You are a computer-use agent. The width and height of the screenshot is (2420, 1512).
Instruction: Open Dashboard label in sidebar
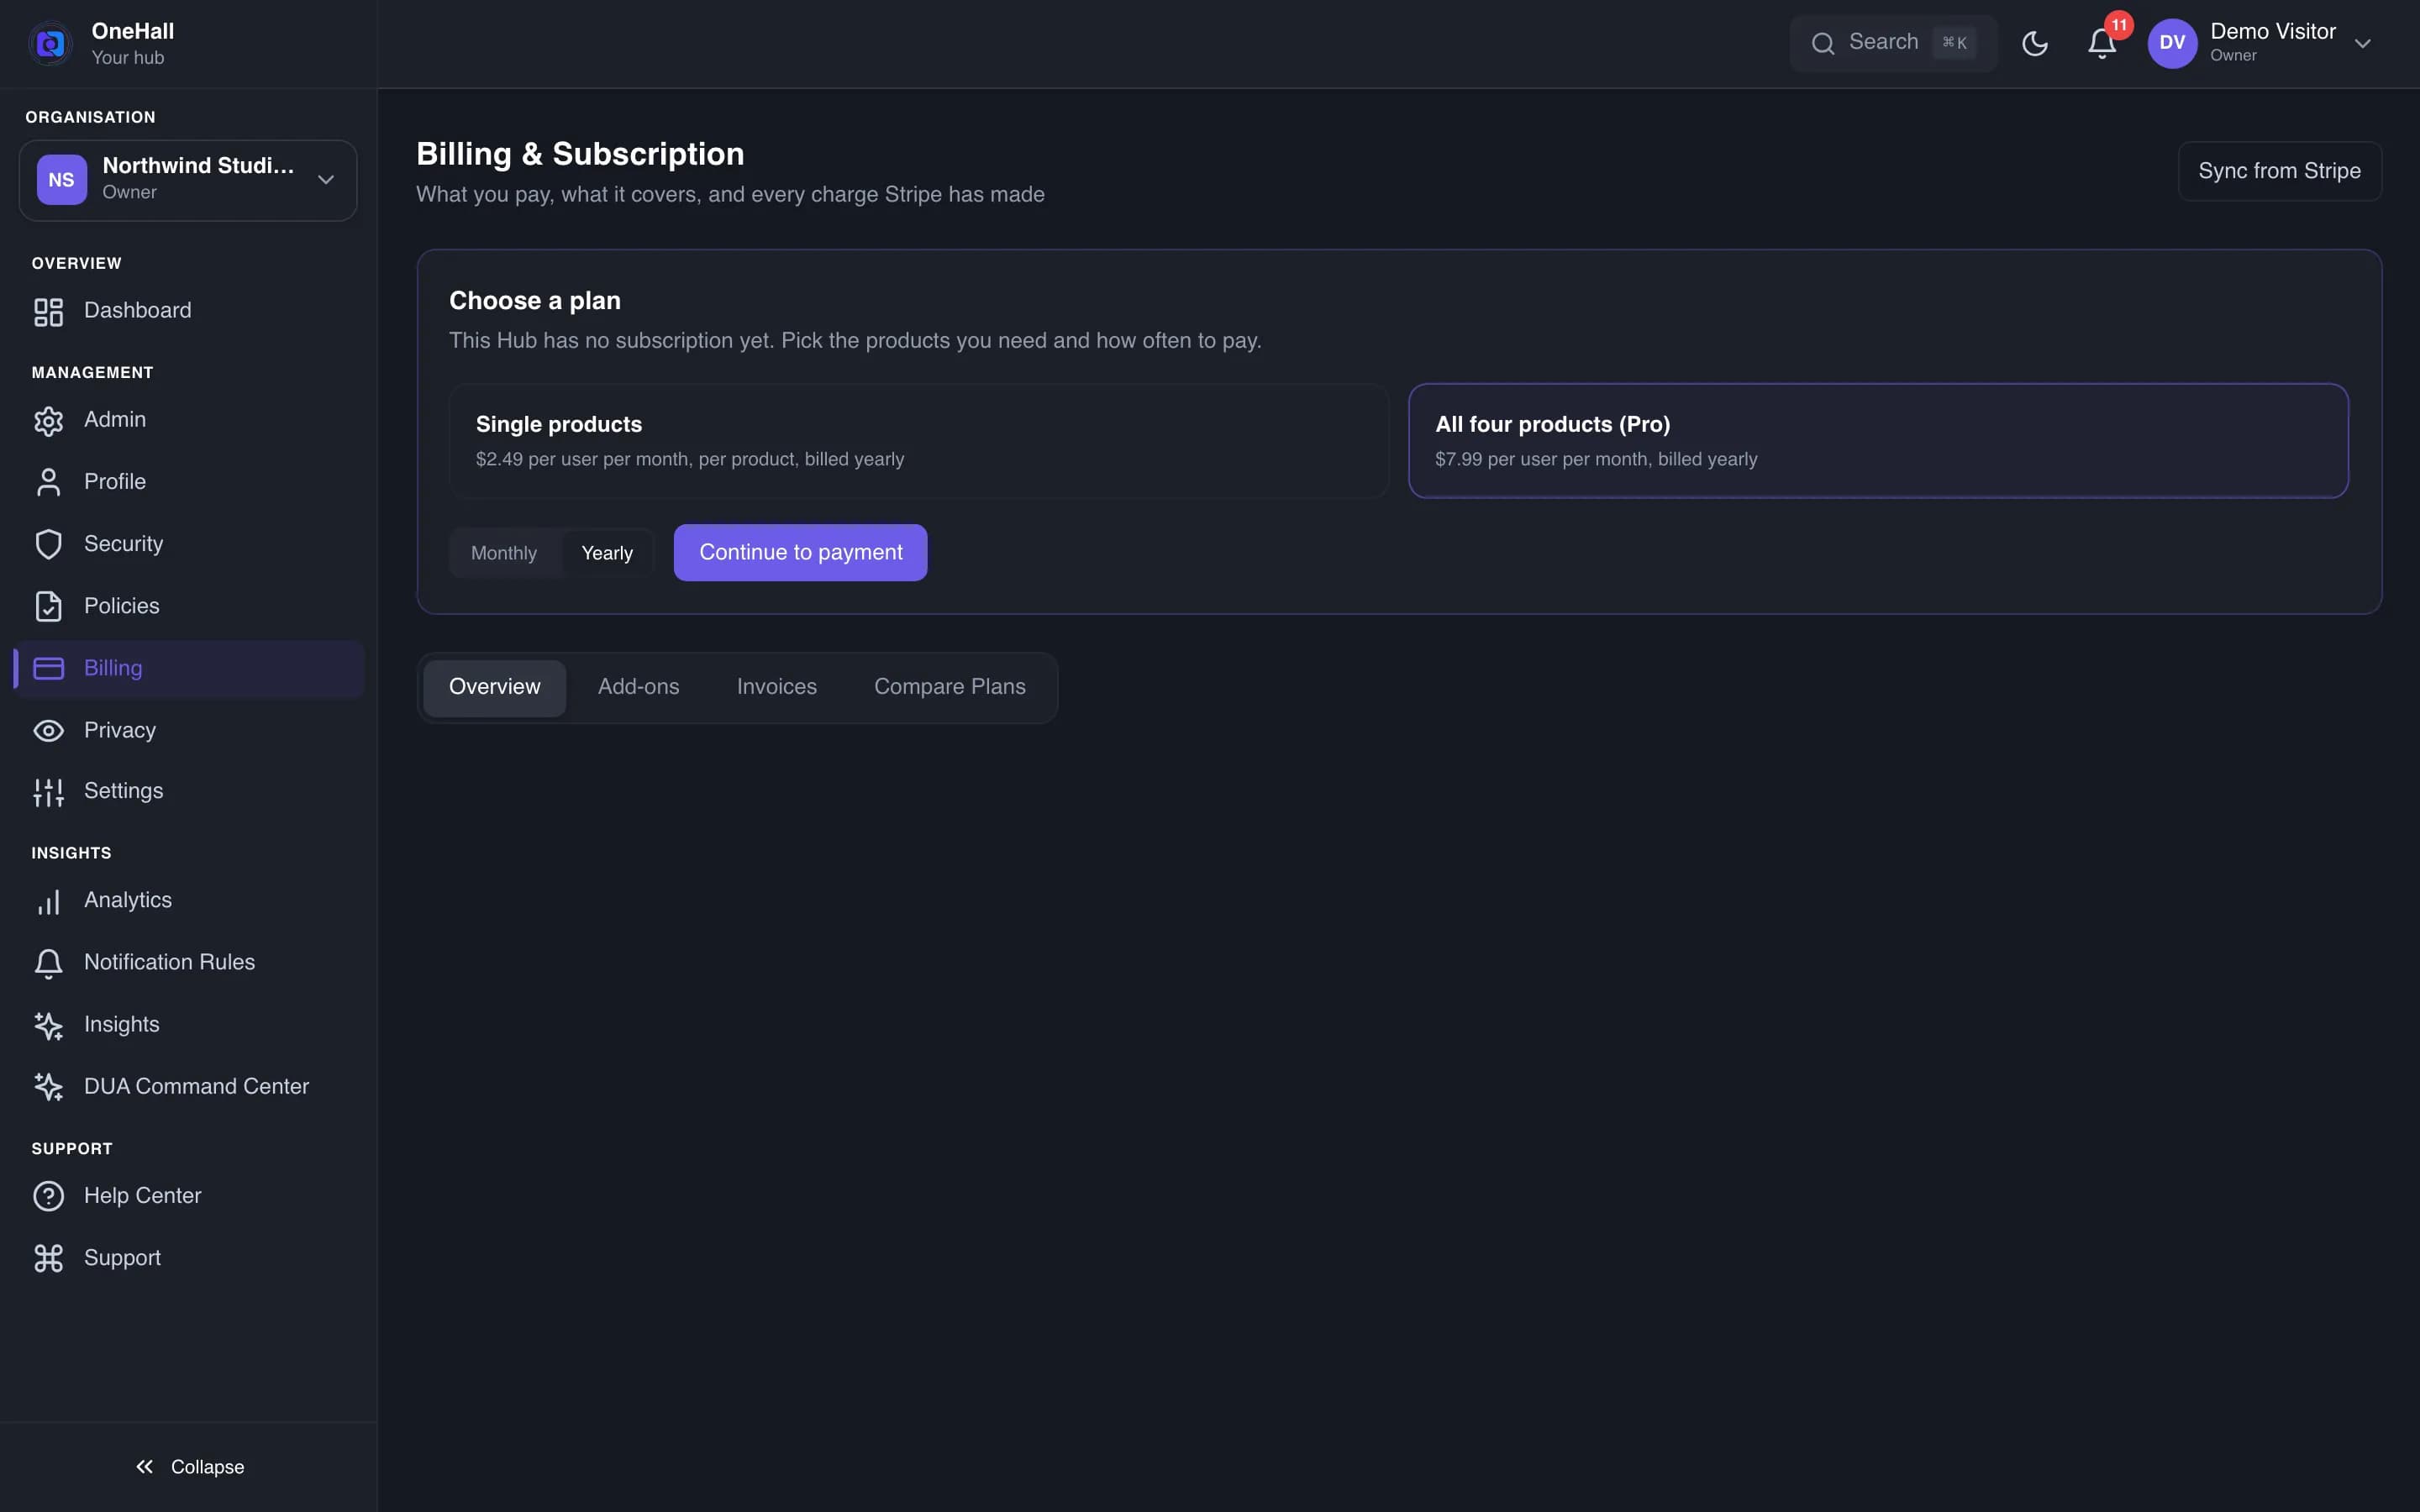[x=138, y=311]
